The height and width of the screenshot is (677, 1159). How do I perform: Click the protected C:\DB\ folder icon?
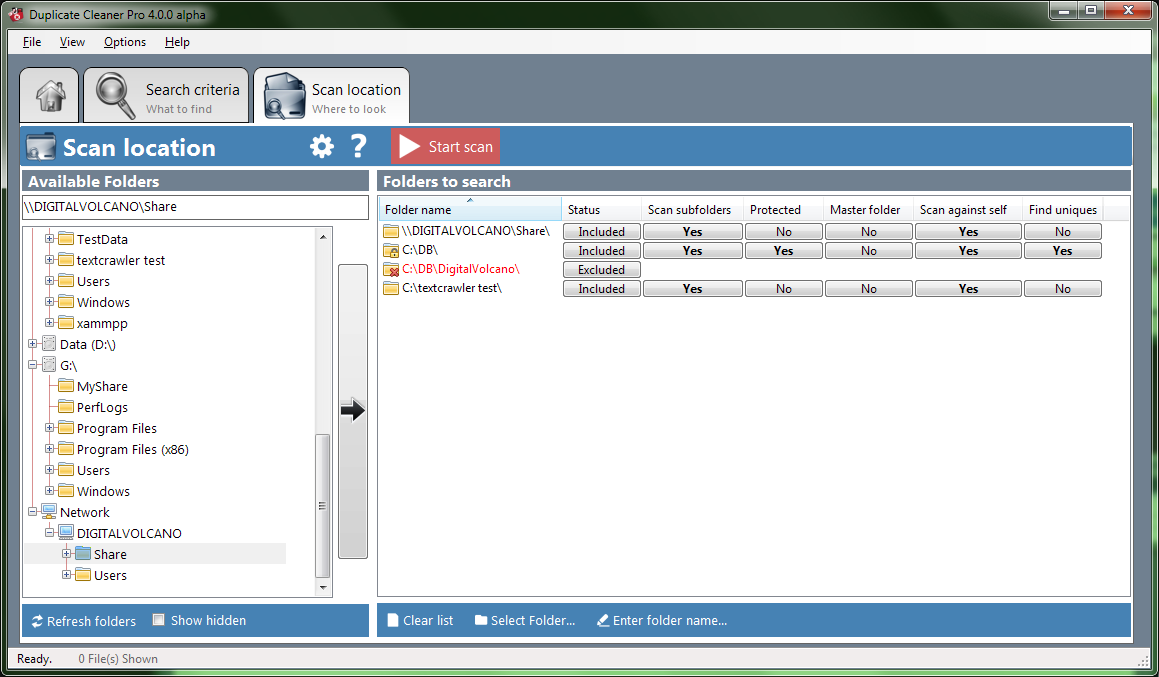coord(391,251)
